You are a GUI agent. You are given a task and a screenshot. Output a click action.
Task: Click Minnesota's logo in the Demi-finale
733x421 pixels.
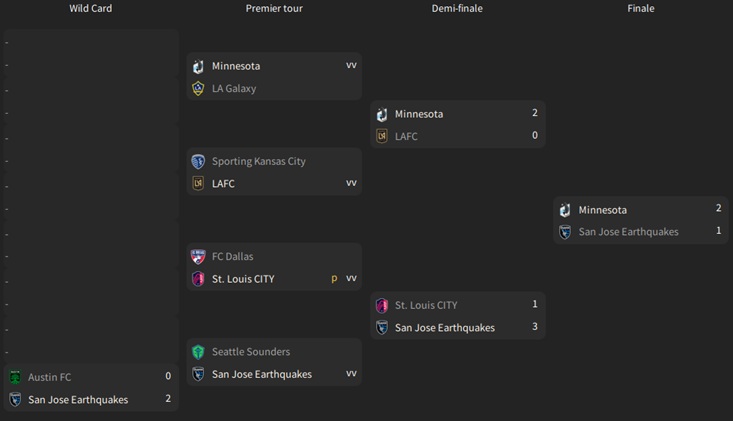[x=381, y=114]
